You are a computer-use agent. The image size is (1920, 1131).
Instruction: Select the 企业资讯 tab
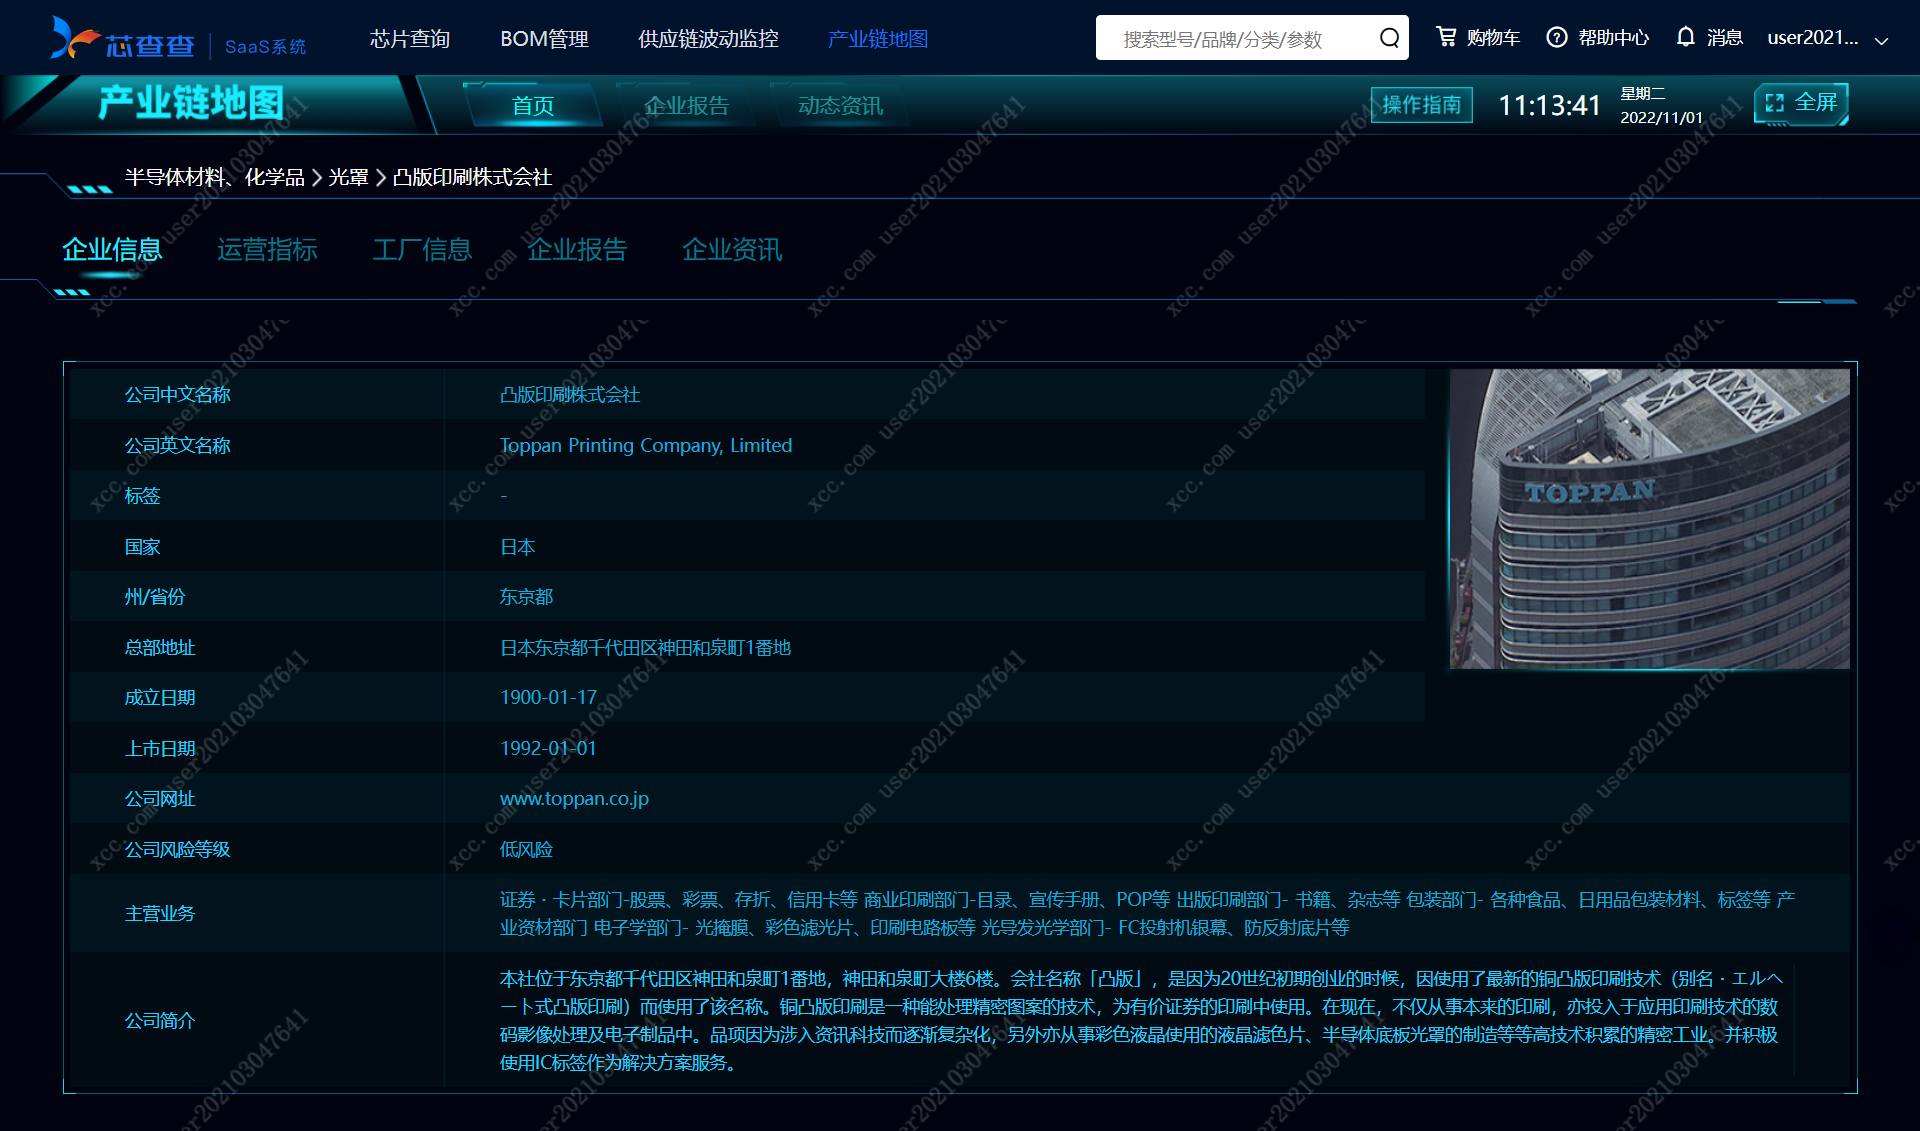[732, 249]
